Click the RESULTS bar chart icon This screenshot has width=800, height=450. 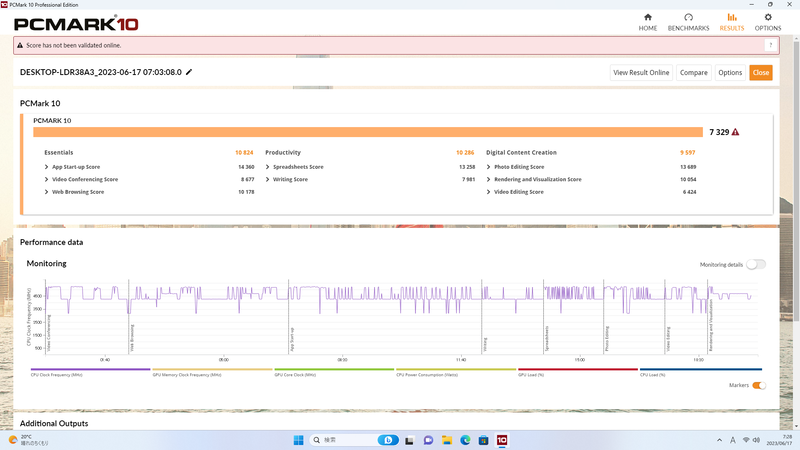pos(732,17)
